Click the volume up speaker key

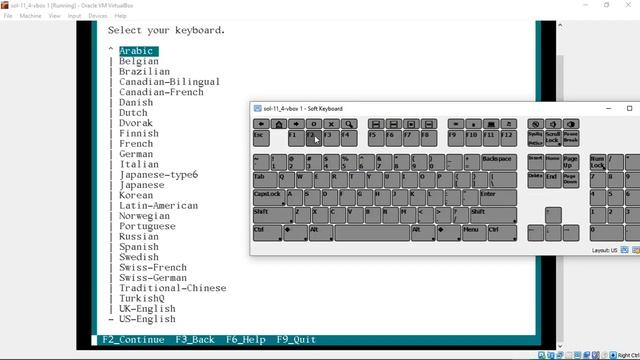[x=571, y=124]
